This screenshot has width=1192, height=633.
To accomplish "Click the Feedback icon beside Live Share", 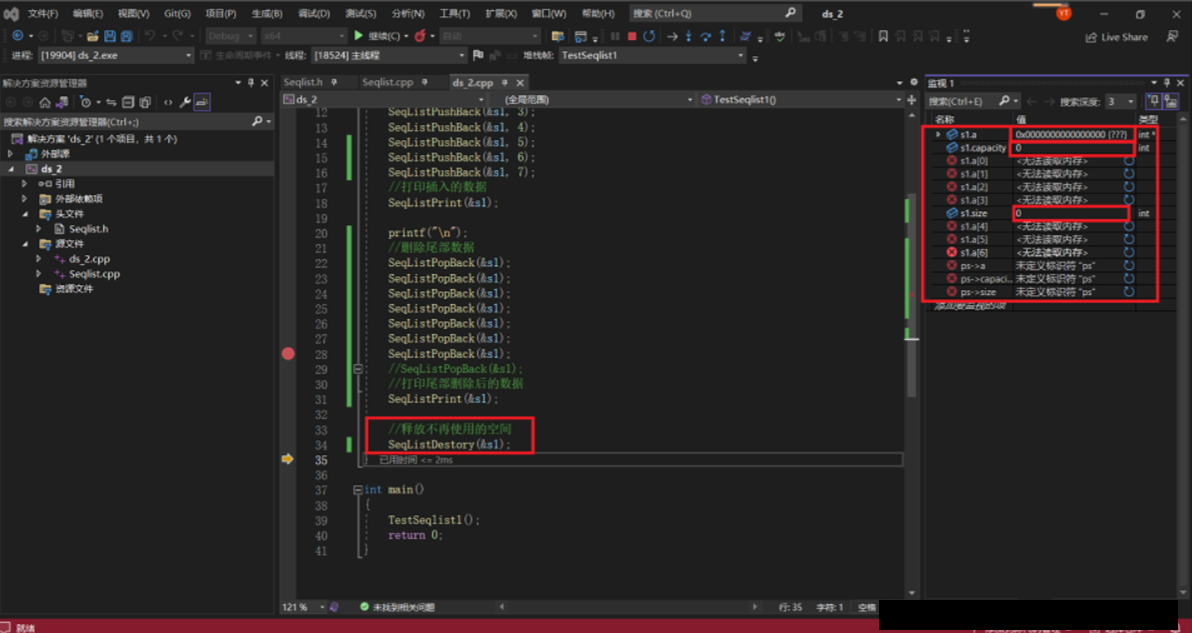I will point(1173,36).
